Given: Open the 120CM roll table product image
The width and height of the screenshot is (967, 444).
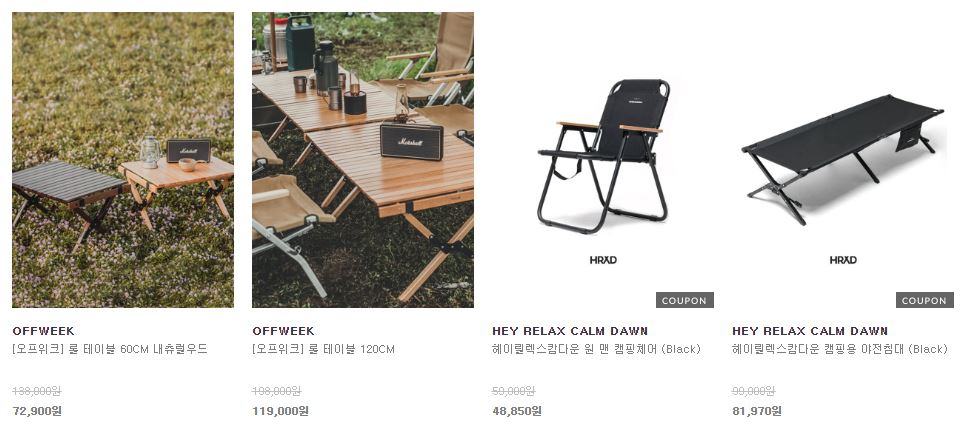Looking at the screenshot, I should tap(363, 160).
